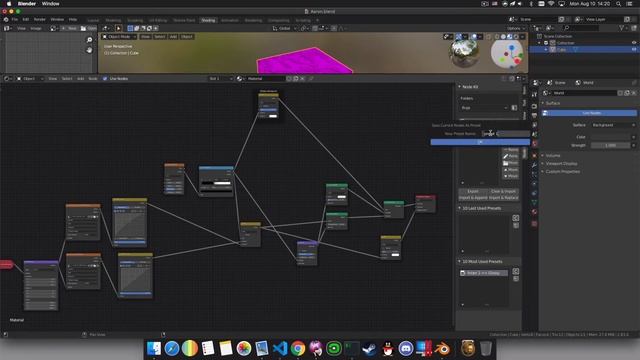Open the Slot 1 dropdown in the node editor
The image size is (640, 360).
[220, 78]
